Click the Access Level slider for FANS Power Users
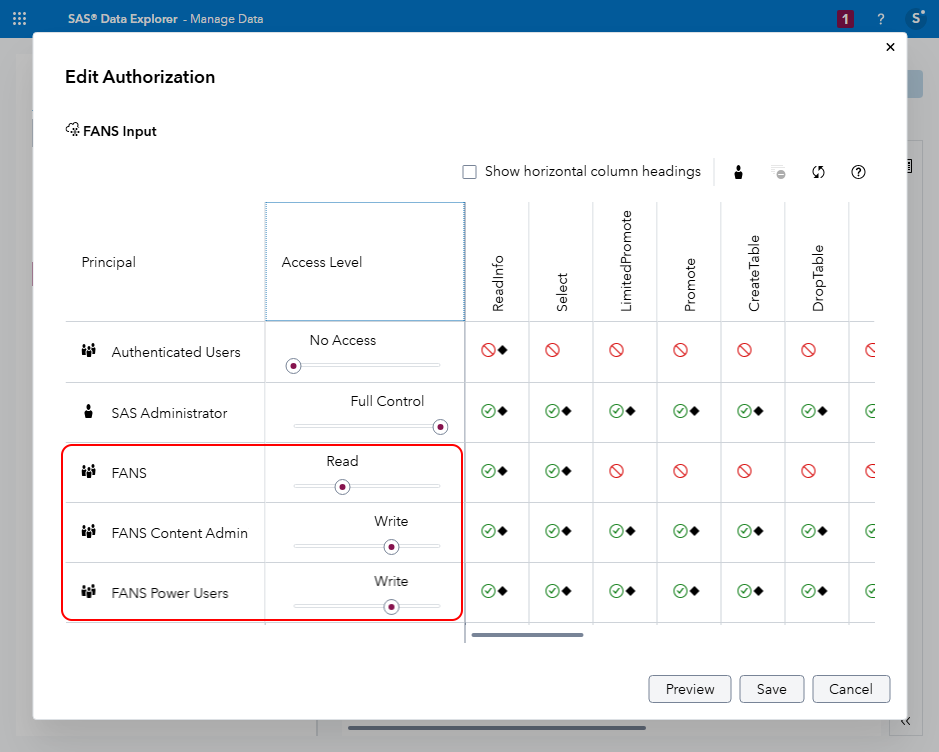 (391, 607)
